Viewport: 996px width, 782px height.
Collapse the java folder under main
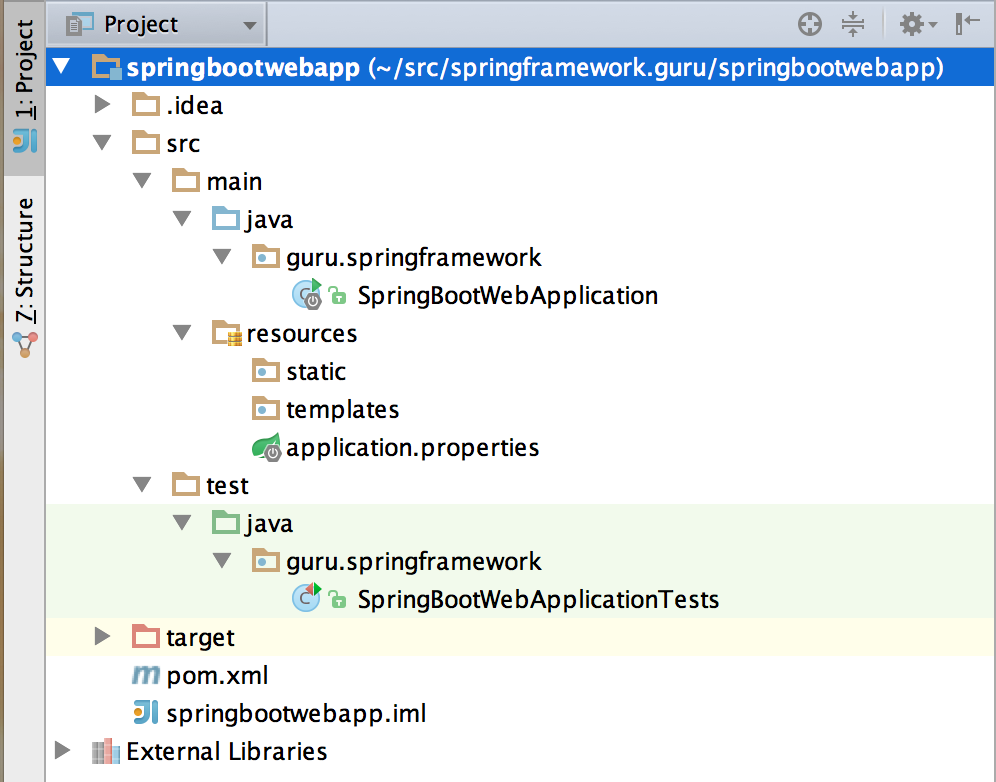[182, 219]
